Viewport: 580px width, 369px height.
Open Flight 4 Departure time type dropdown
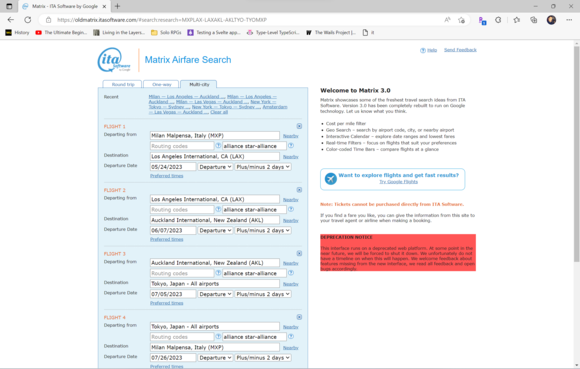tap(215, 358)
